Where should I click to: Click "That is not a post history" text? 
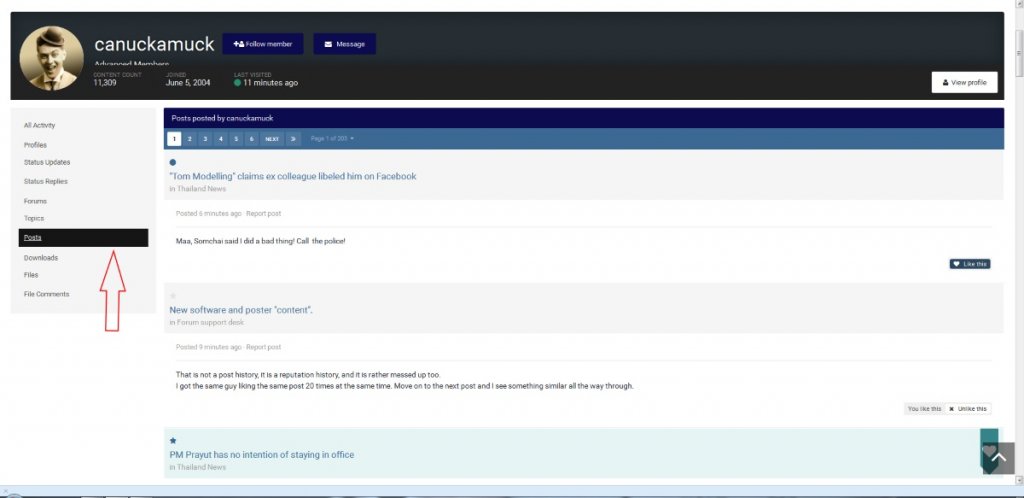(x=308, y=375)
